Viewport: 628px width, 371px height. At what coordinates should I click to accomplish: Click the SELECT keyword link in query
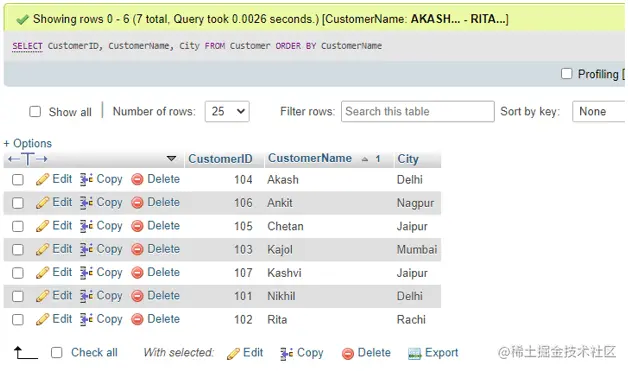pos(27,46)
